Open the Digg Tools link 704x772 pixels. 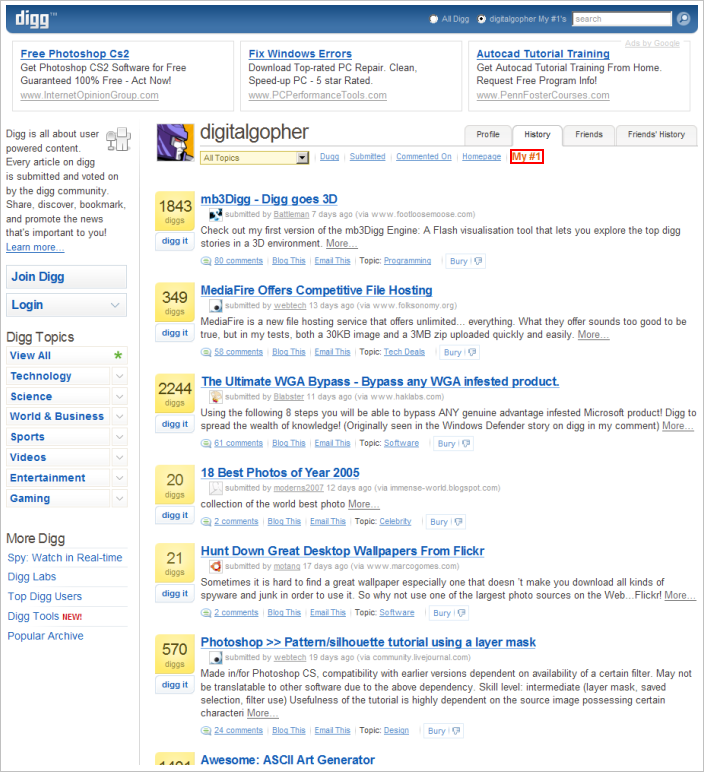[x=33, y=616]
